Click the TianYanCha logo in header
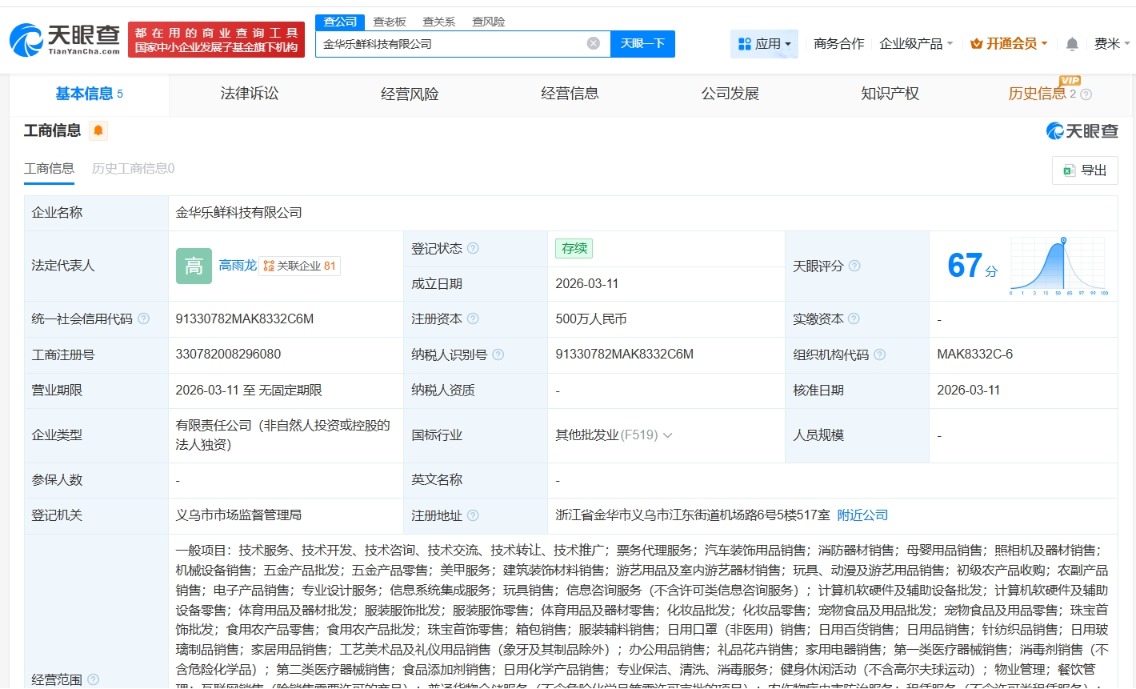 tap(65, 40)
